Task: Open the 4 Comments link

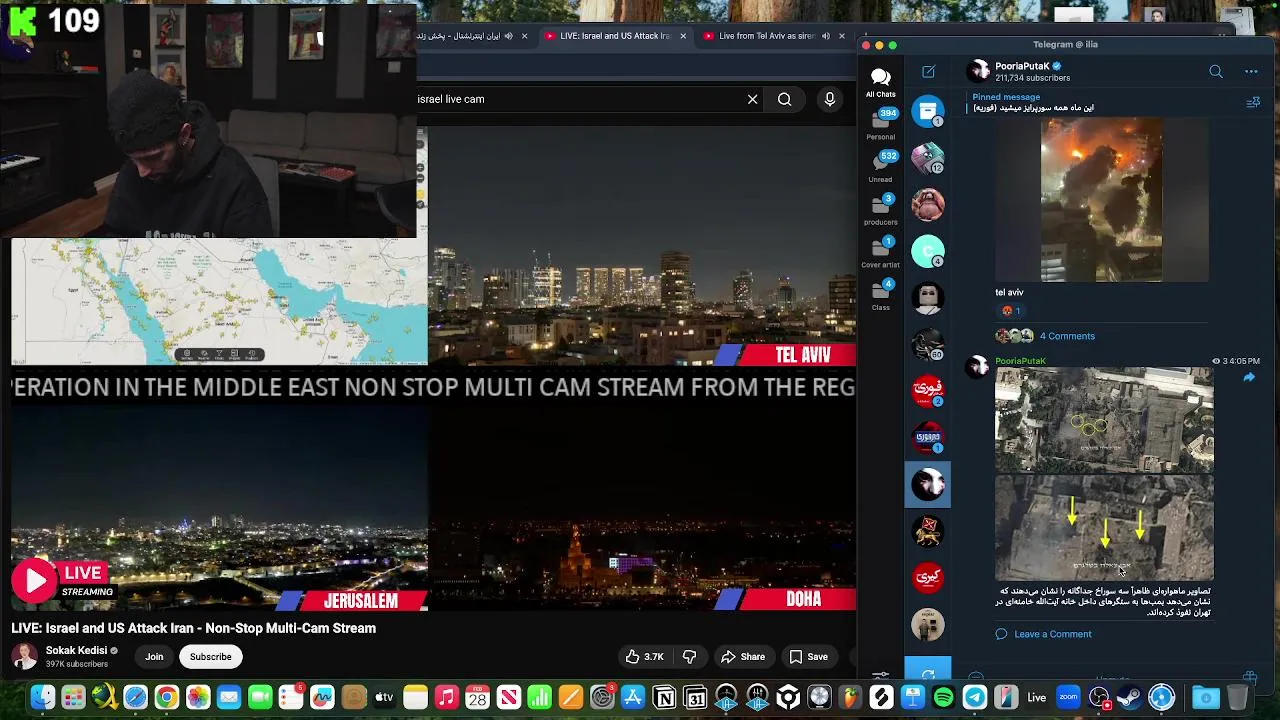Action: (x=1067, y=336)
